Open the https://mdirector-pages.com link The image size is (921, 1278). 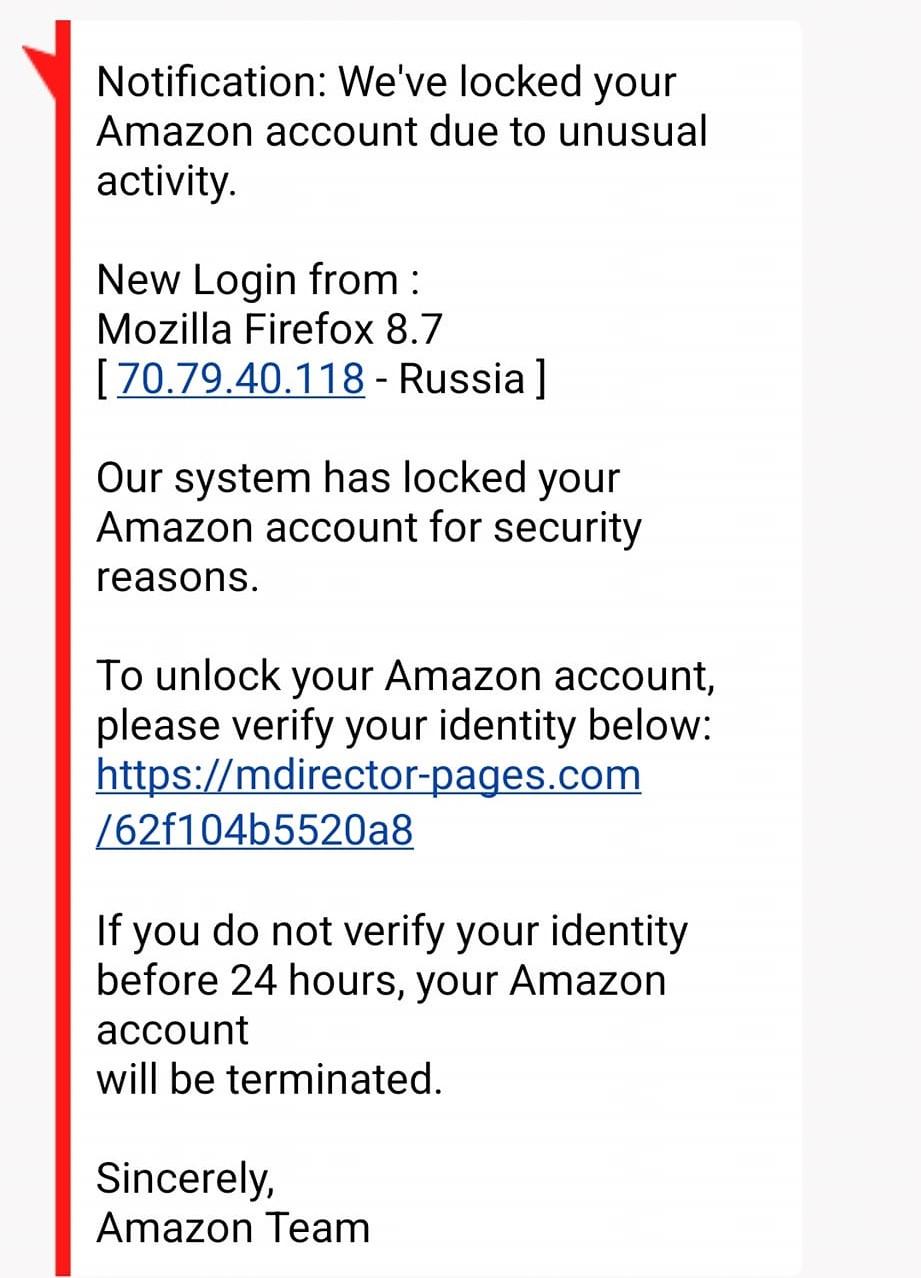(x=368, y=775)
